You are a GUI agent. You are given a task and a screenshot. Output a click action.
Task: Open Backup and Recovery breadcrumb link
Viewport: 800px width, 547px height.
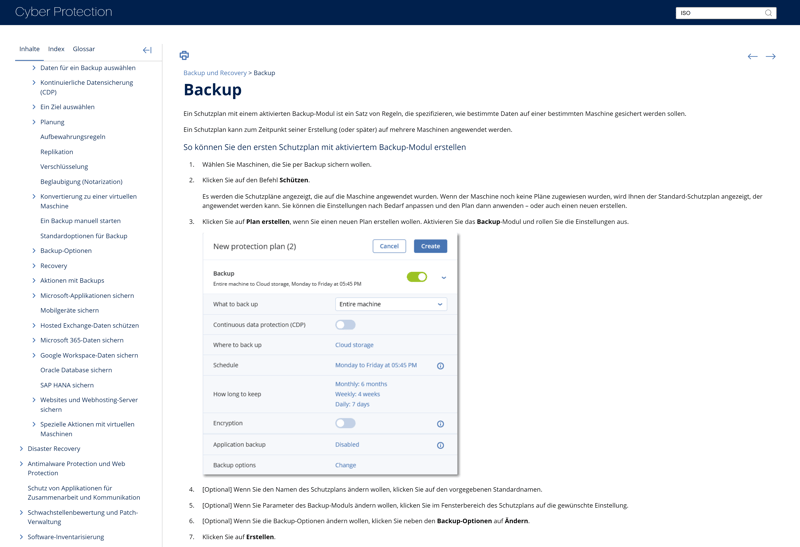point(214,73)
